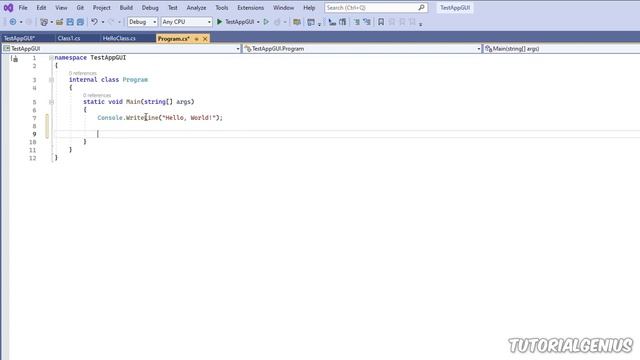Image resolution: width=640 pixels, height=360 pixels.
Task: Collapse the internal class Program block
Action: [51, 80]
